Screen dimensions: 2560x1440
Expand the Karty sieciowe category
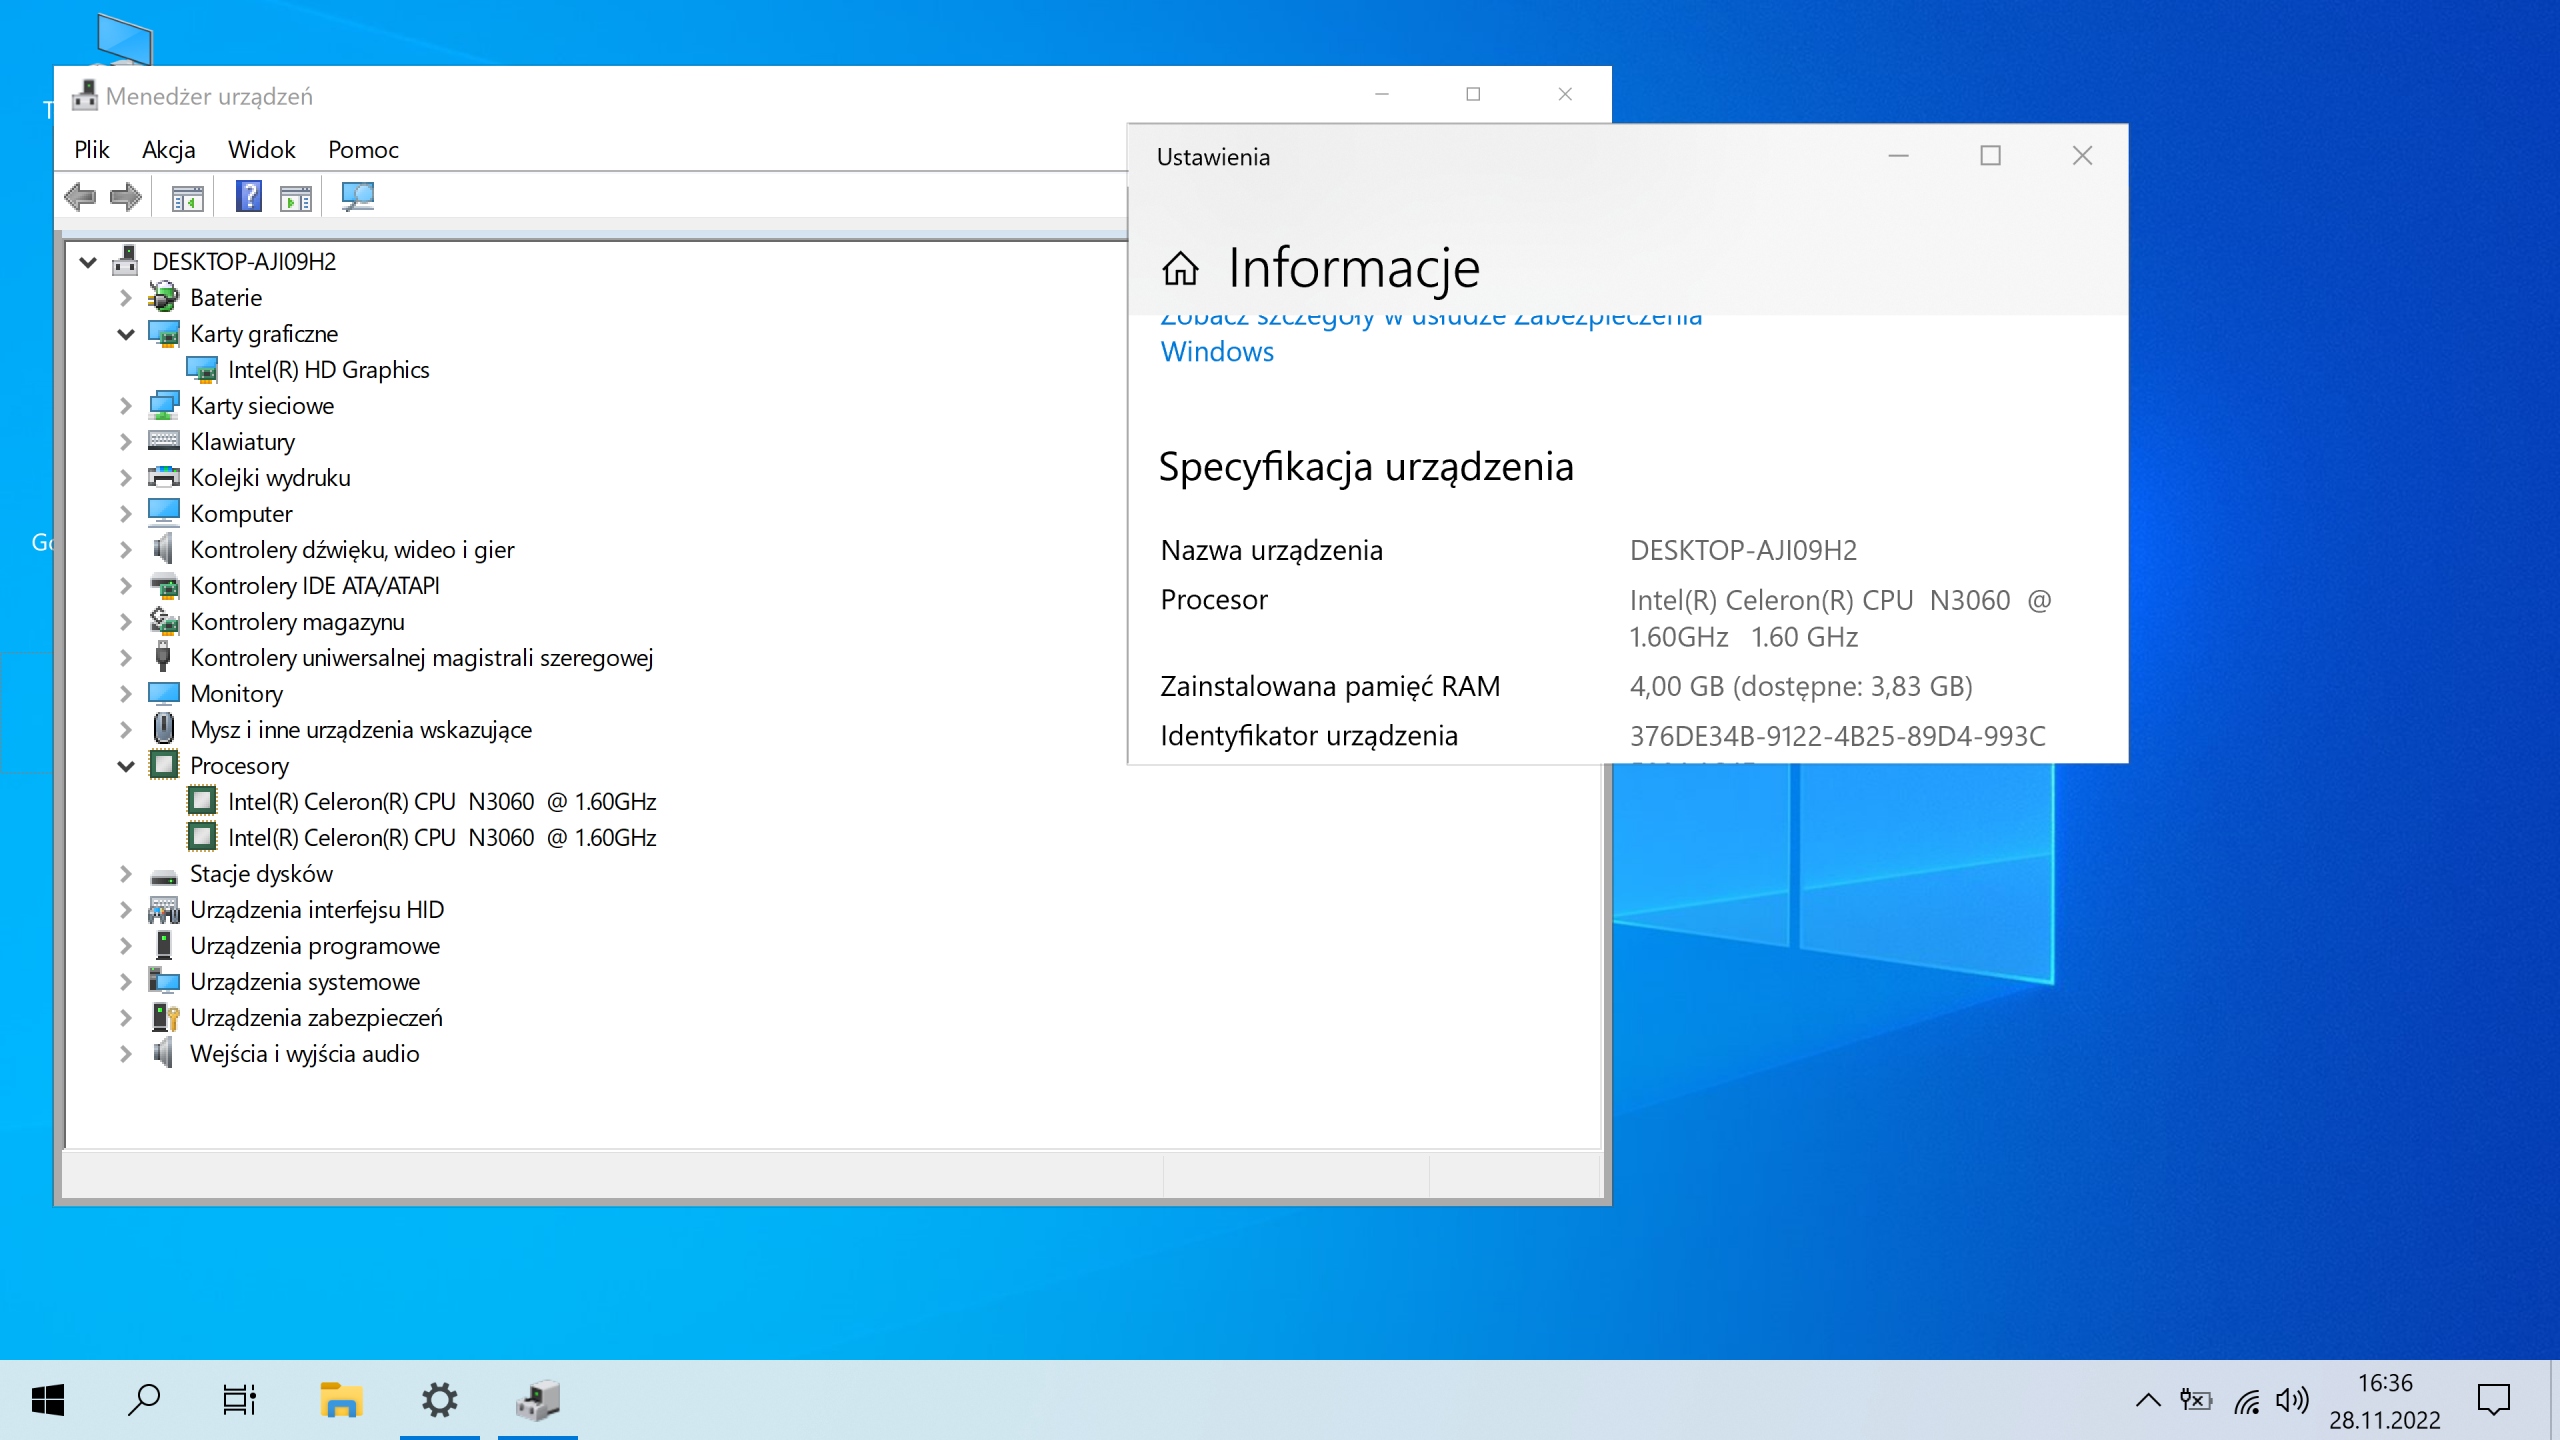click(126, 406)
